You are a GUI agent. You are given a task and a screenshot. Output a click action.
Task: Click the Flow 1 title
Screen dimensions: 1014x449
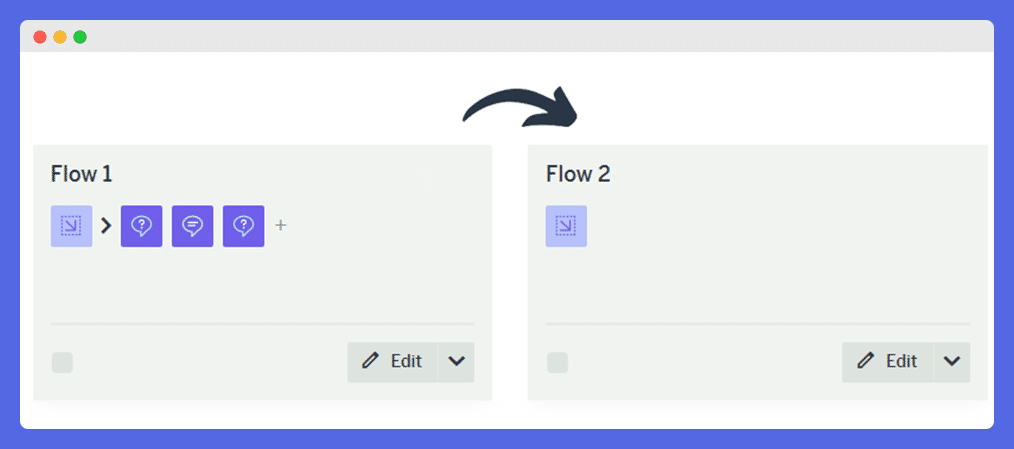click(x=81, y=174)
